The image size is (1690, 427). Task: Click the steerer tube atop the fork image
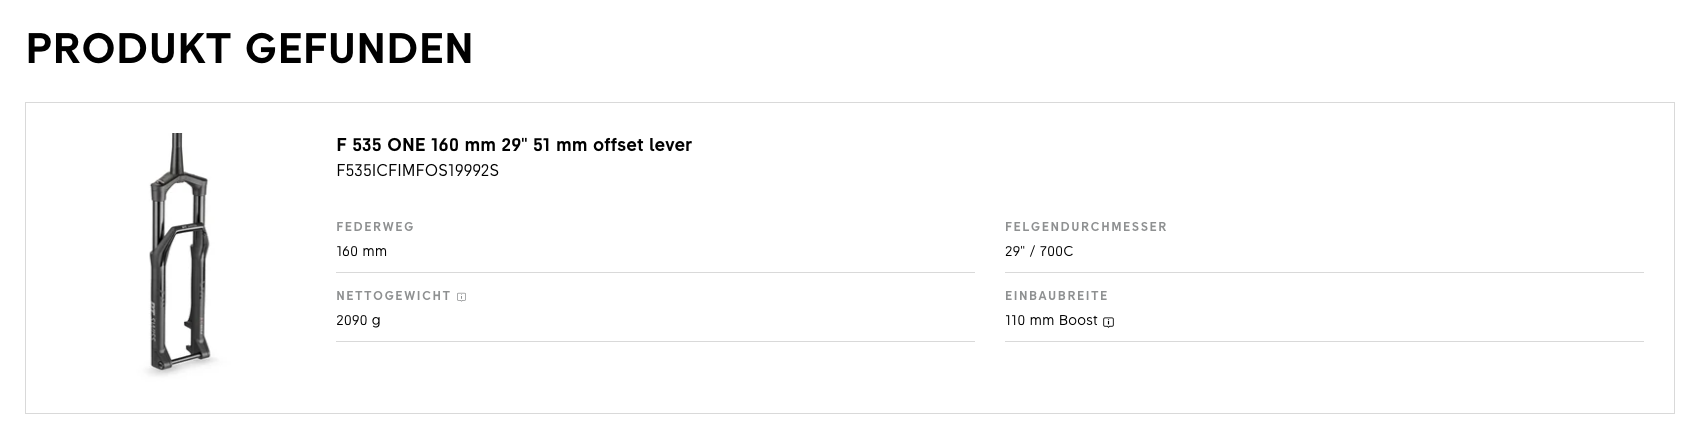coord(177,152)
